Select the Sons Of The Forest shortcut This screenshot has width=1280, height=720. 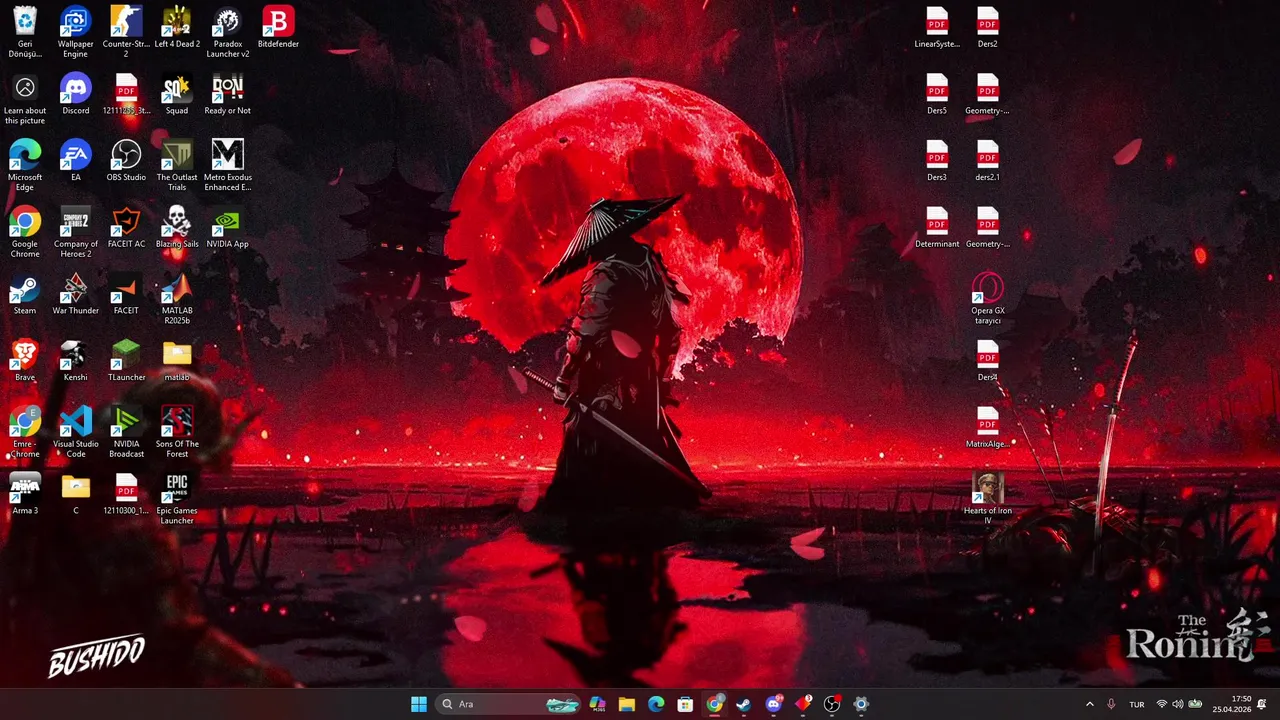pyautogui.click(x=177, y=433)
